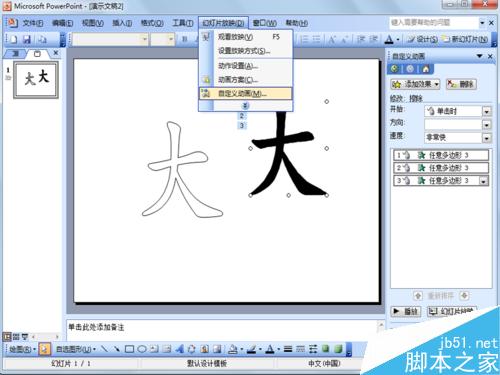This screenshot has width=500, height=375.
Task: Click the Insert Clip Art icon
Action: coord(204,349)
